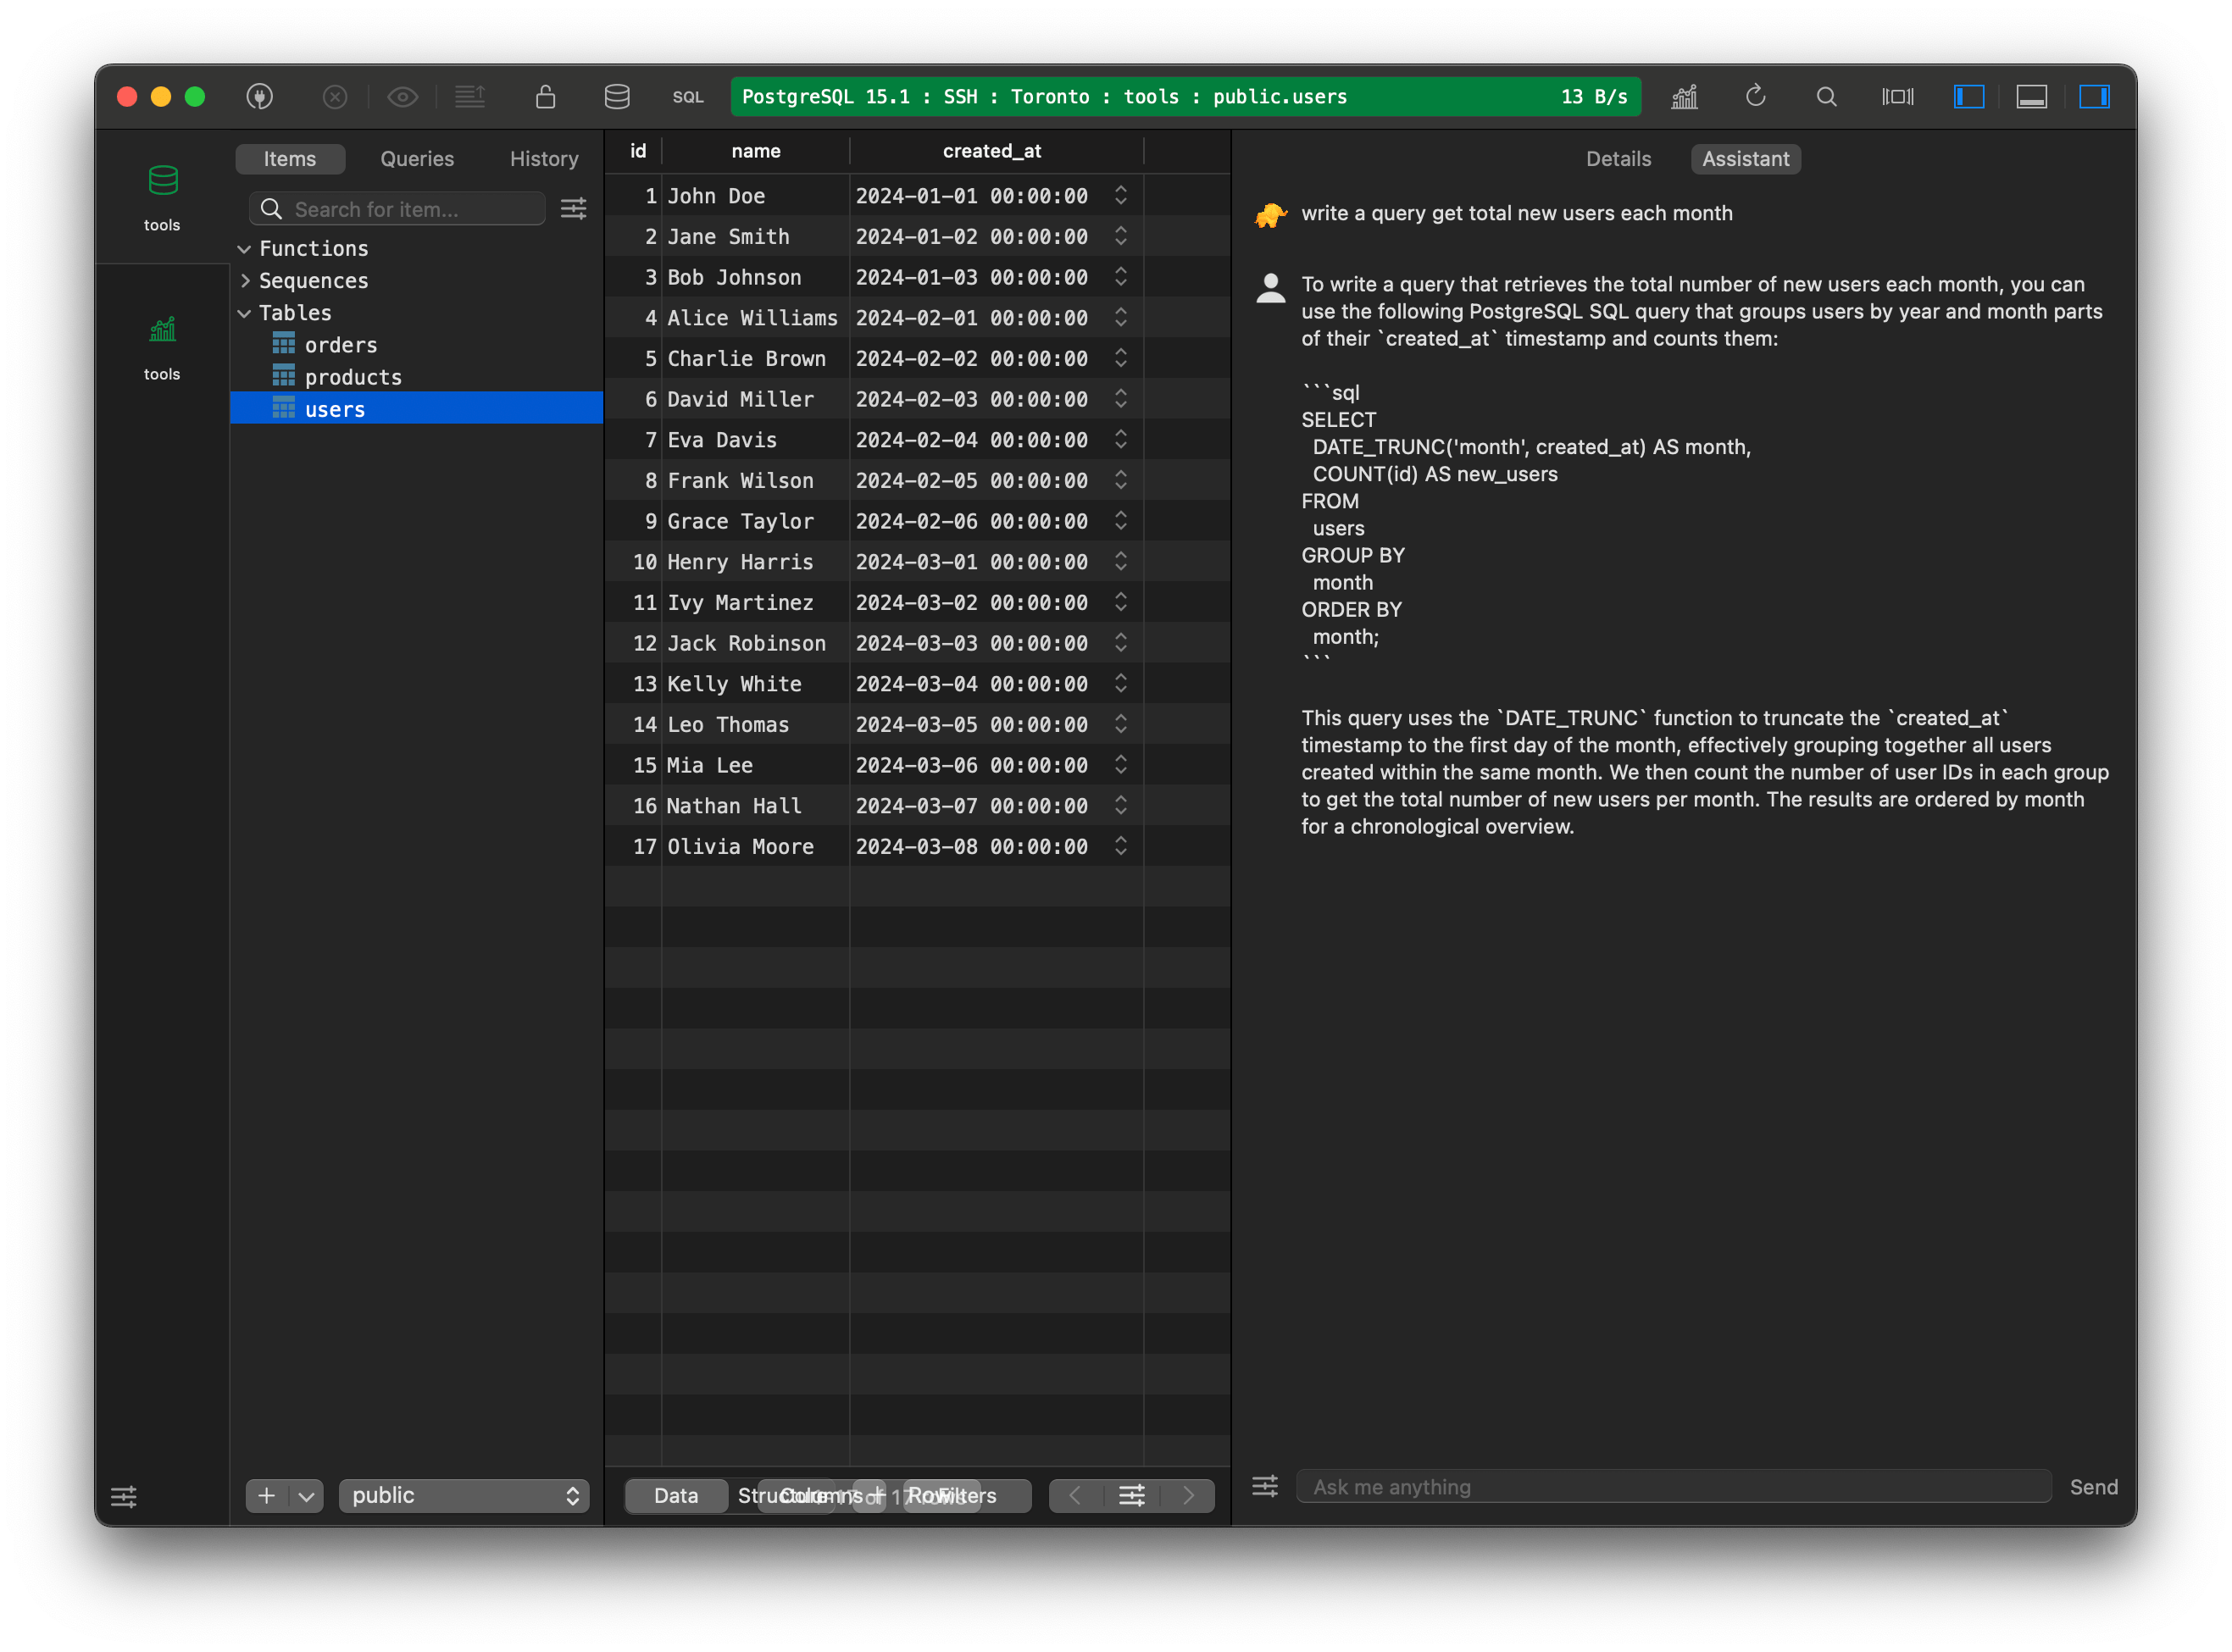
Task: Click the id column header
Action: click(x=637, y=151)
